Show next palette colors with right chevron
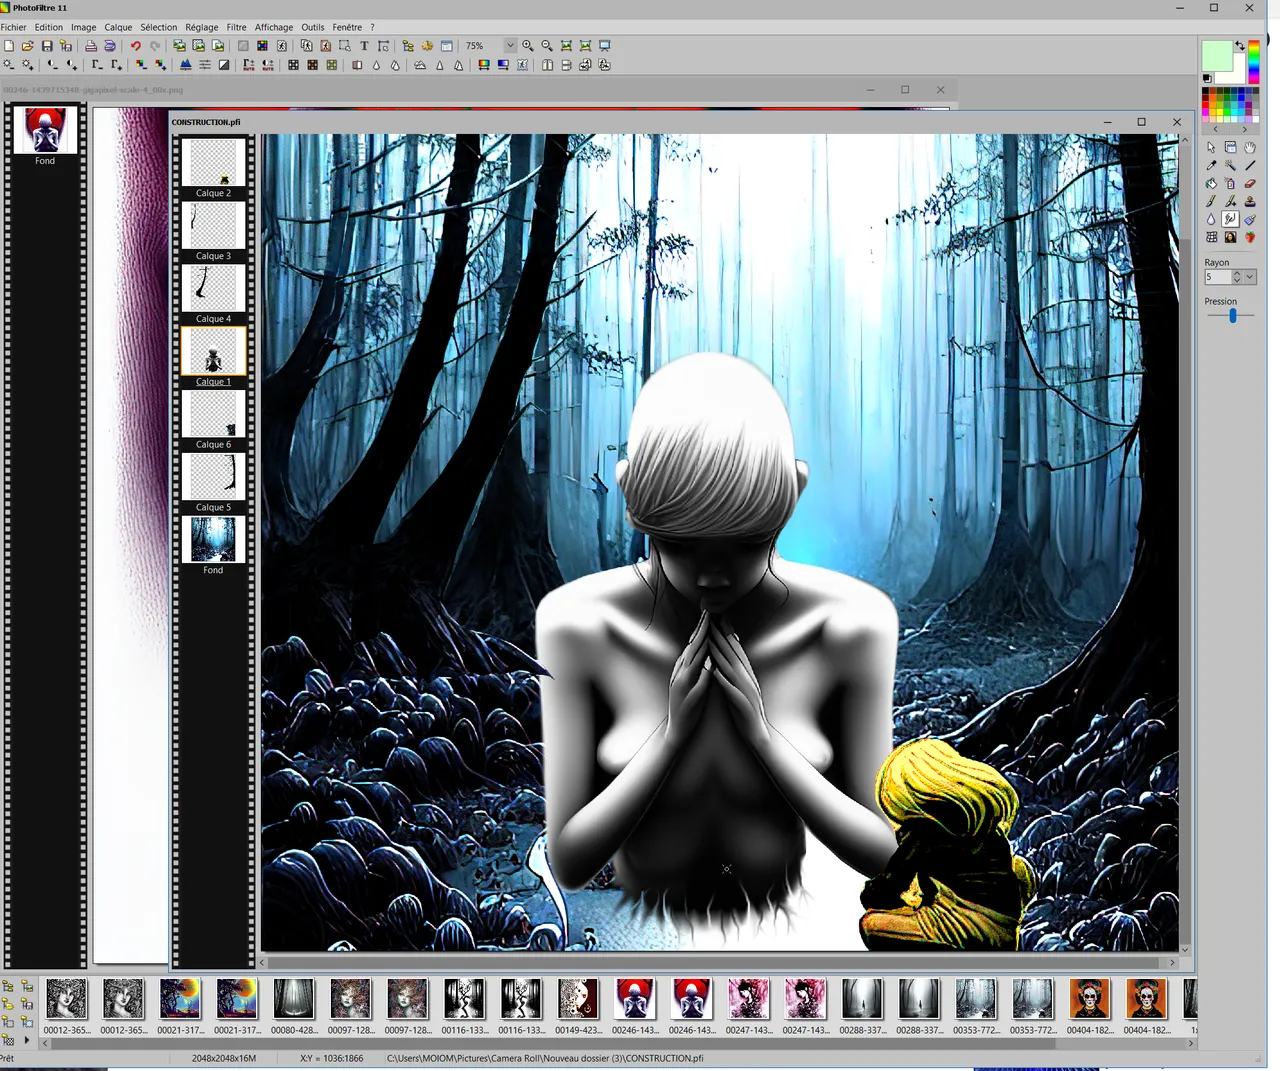1280x1071 pixels. point(1245,129)
